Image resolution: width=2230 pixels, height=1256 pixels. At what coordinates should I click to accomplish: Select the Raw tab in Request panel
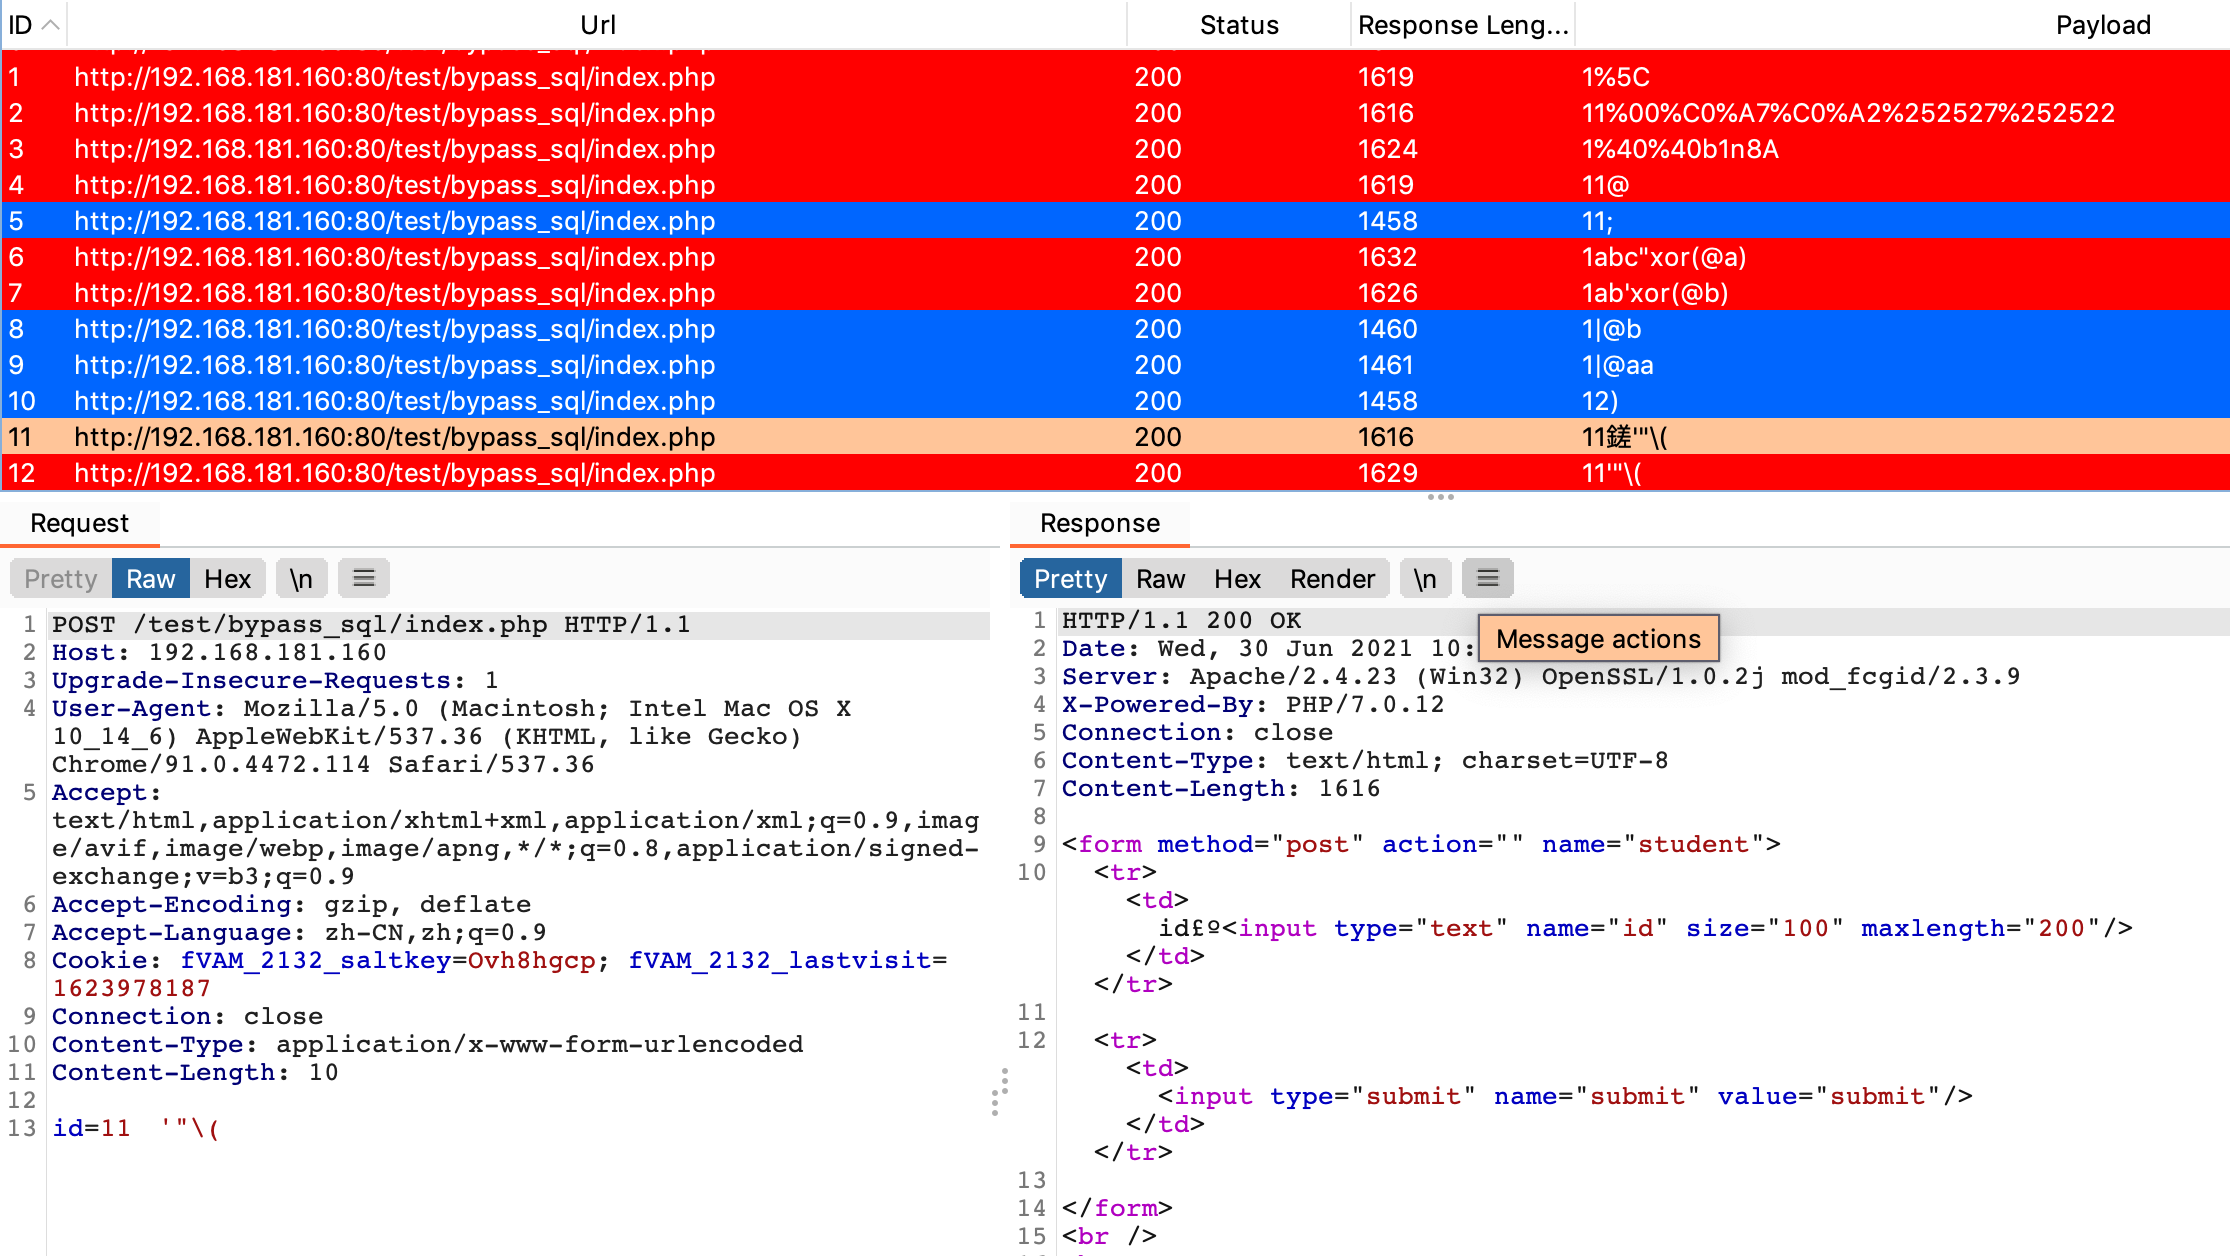pyautogui.click(x=150, y=579)
